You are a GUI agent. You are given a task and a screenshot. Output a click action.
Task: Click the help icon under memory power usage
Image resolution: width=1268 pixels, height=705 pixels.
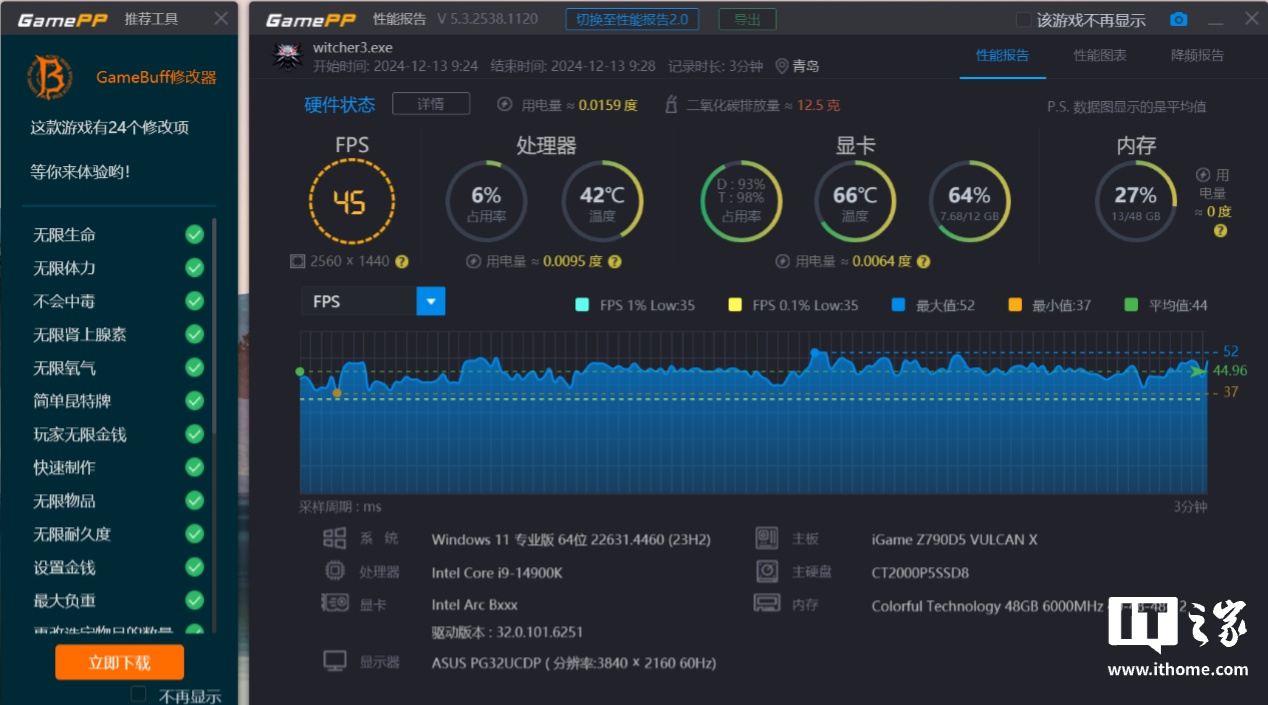point(1220,231)
